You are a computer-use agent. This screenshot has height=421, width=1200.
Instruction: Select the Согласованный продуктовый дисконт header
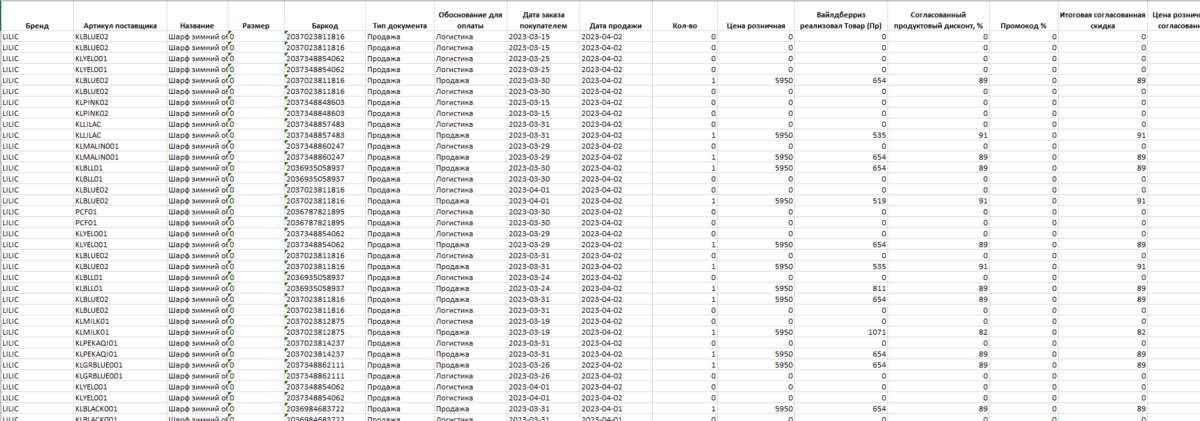point(940,17)
